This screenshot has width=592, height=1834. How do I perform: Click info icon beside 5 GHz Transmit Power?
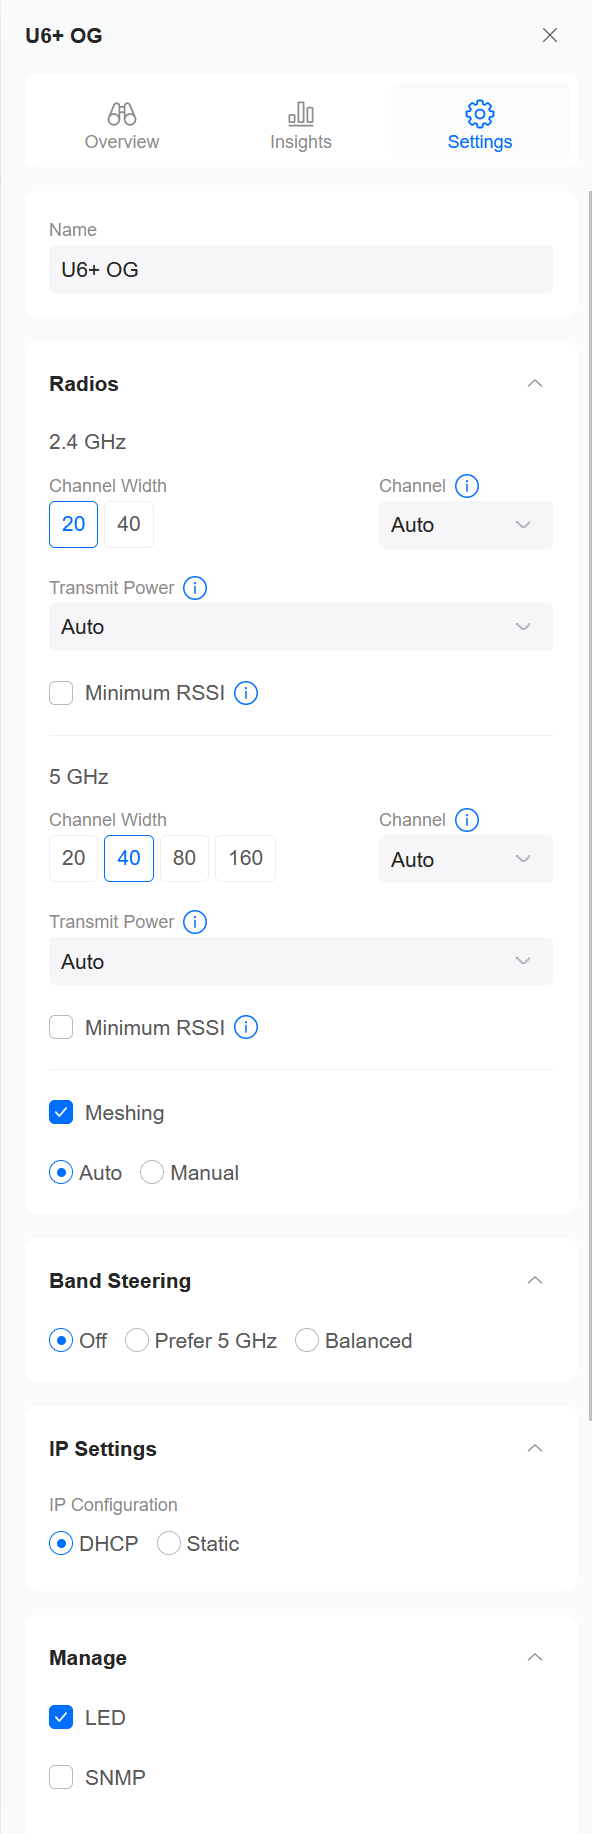pyautogui.click(x=195, y=922)
